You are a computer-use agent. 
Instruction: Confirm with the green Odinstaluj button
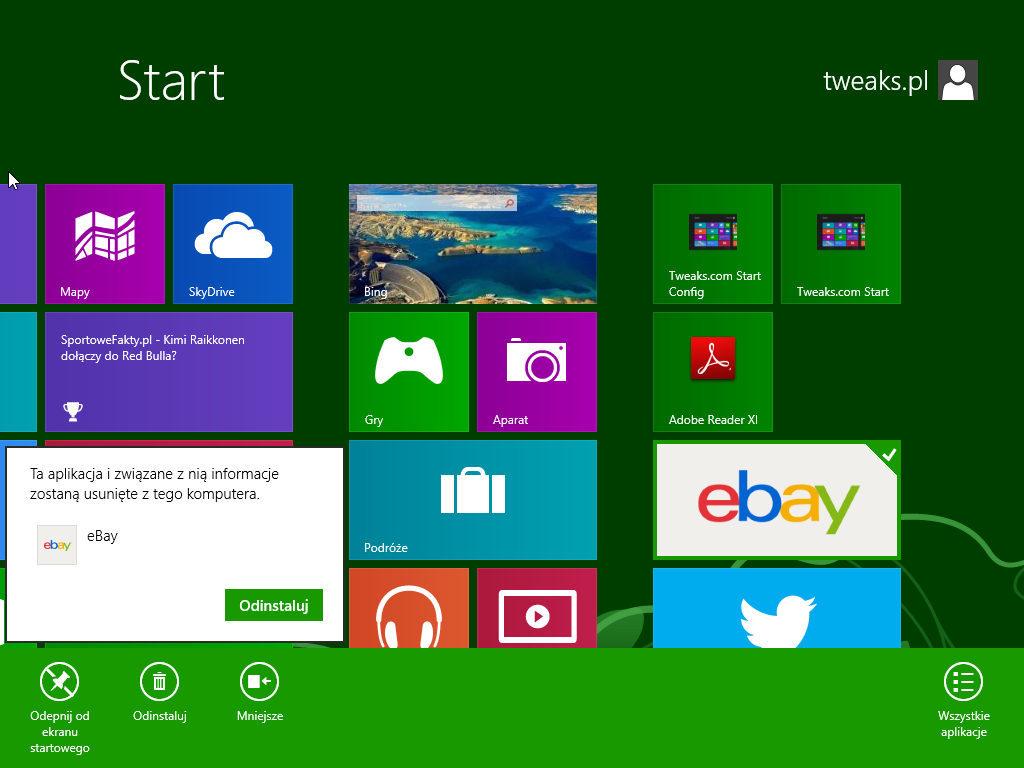click(274, 605)
